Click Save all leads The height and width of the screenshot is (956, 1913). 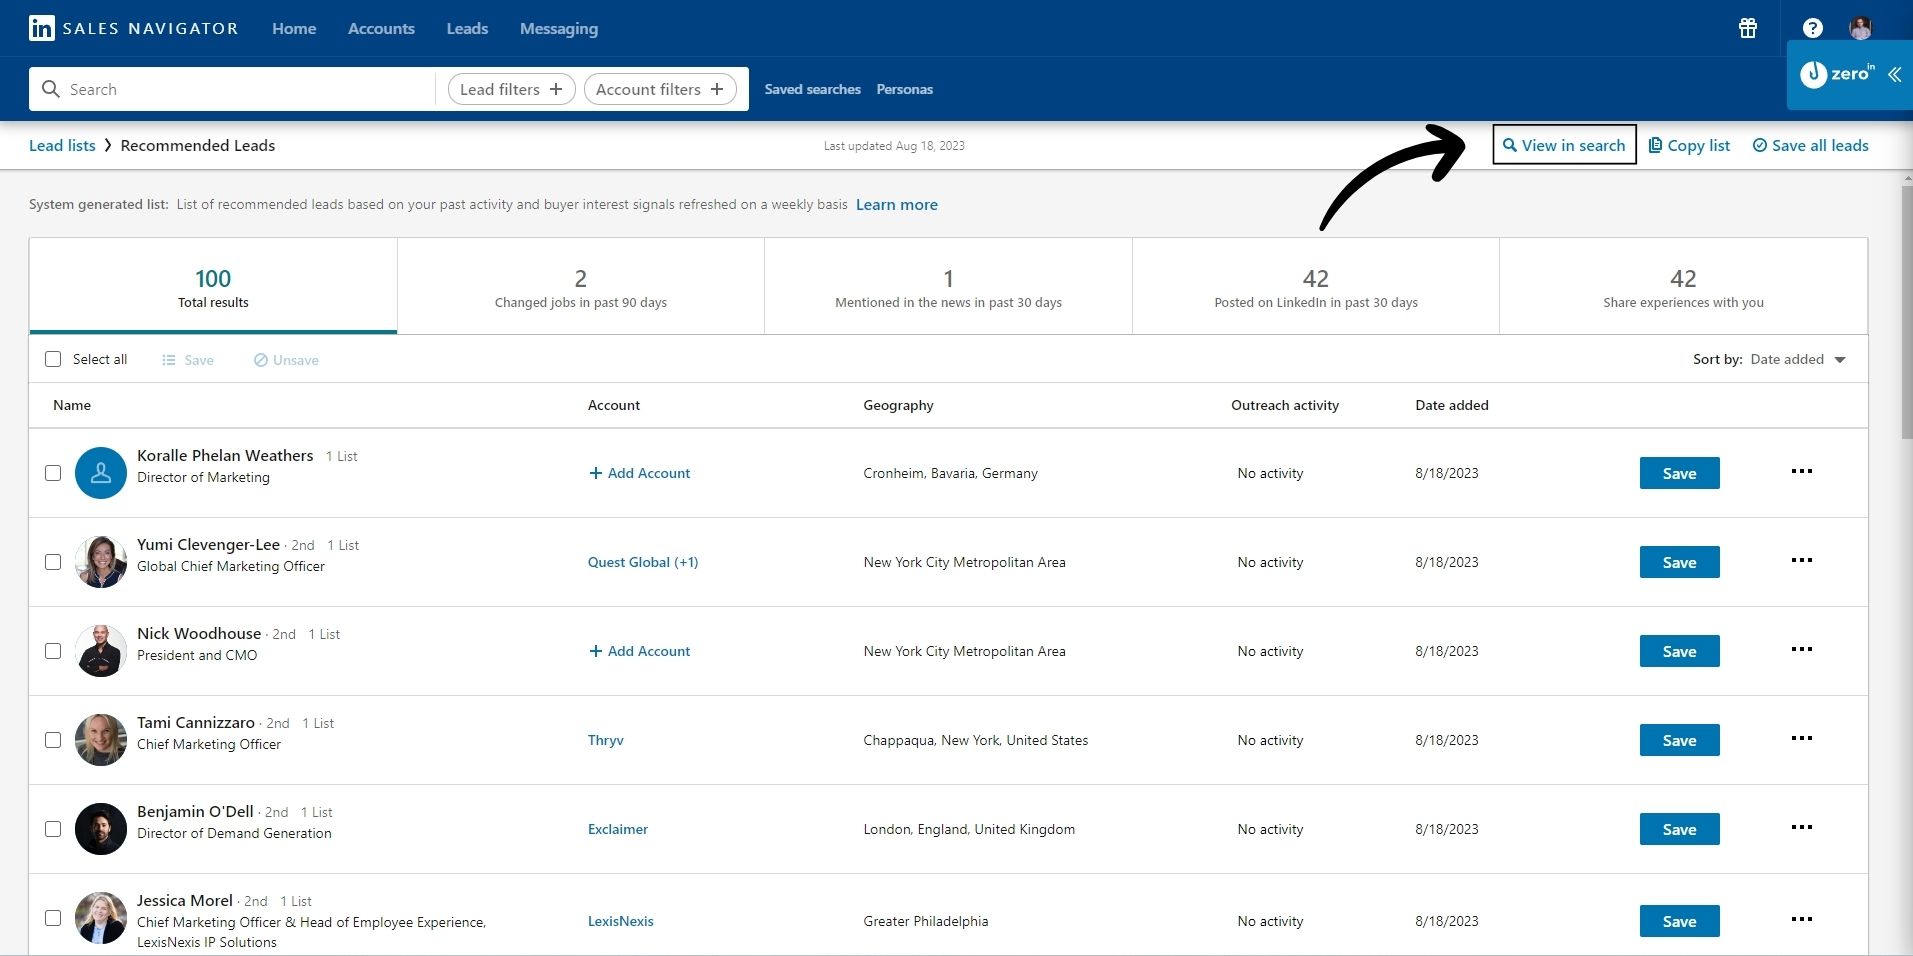coord(1810,145)
